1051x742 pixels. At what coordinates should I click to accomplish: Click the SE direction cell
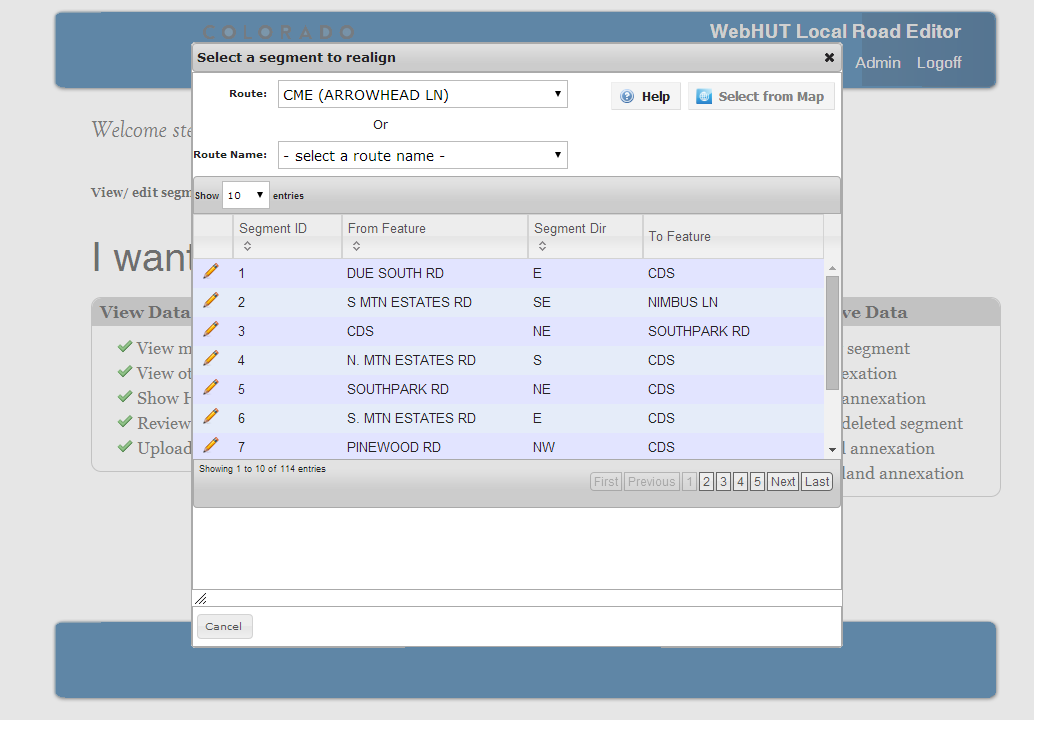[x=542, y=302]
